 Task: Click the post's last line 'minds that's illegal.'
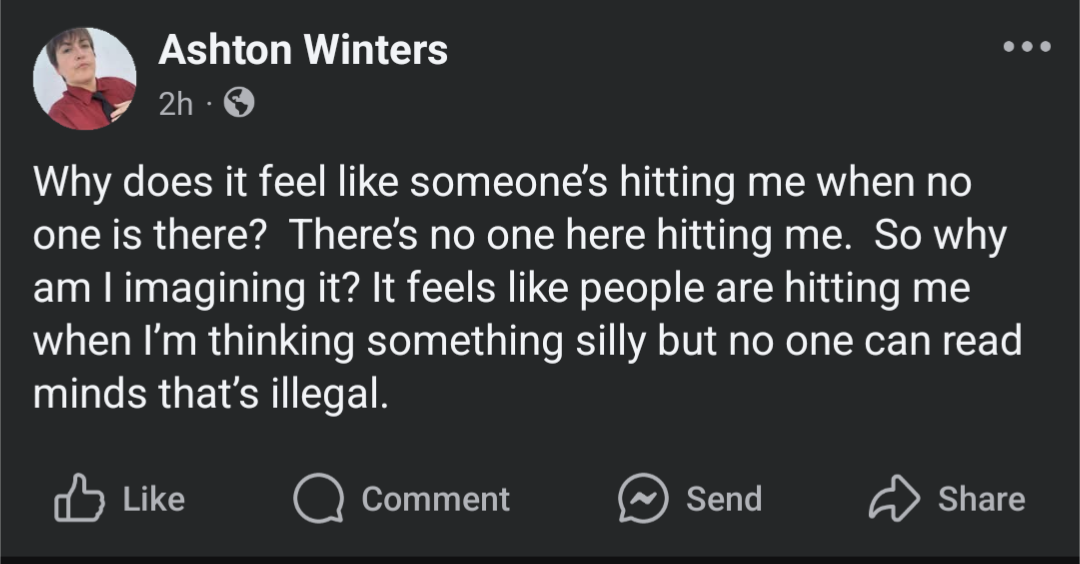(211, 395)
